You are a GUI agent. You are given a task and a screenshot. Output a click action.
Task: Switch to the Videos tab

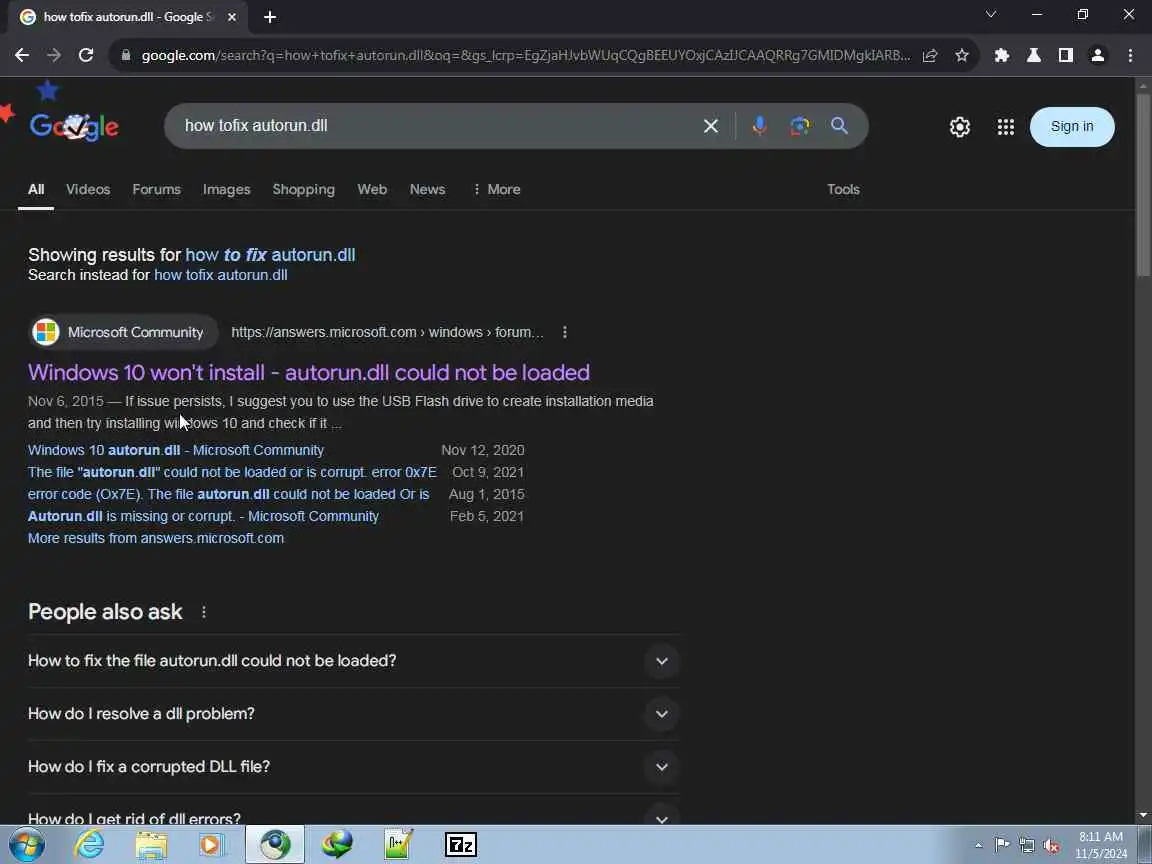point(88,190)
